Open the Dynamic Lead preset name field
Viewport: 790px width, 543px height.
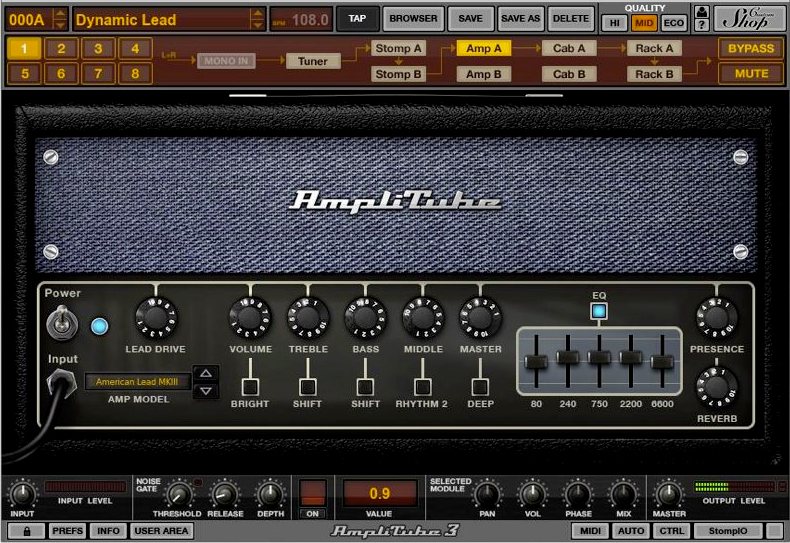point(162,20)
